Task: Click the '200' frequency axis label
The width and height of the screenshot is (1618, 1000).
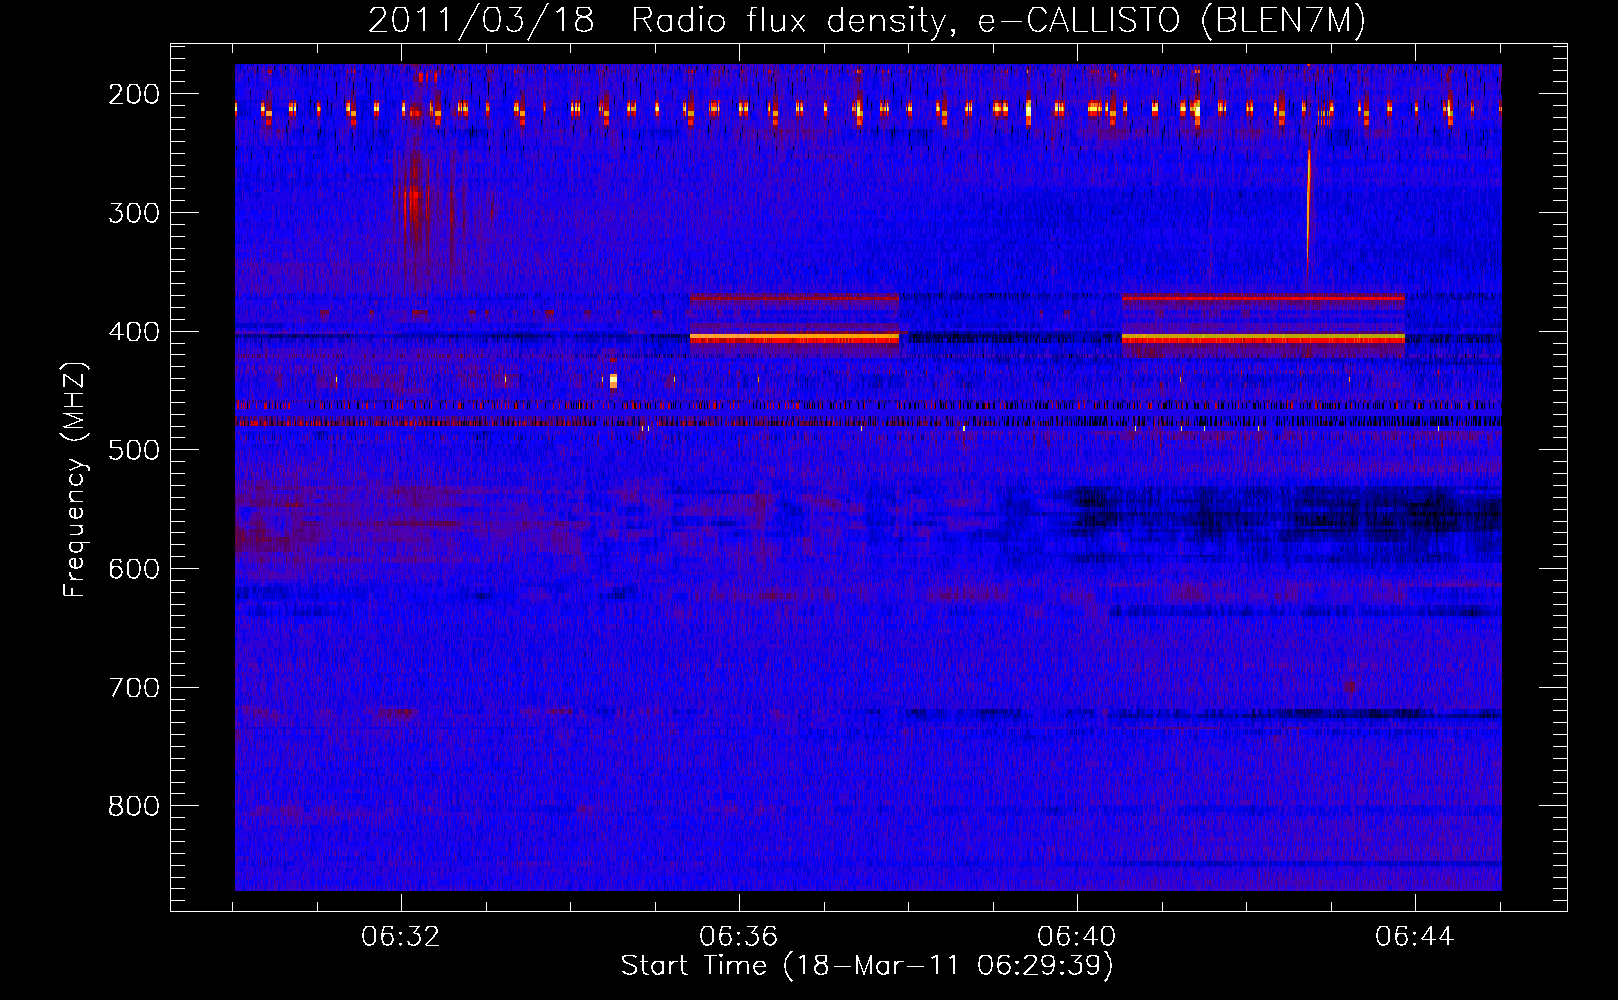Action: [x=133, y=94]
